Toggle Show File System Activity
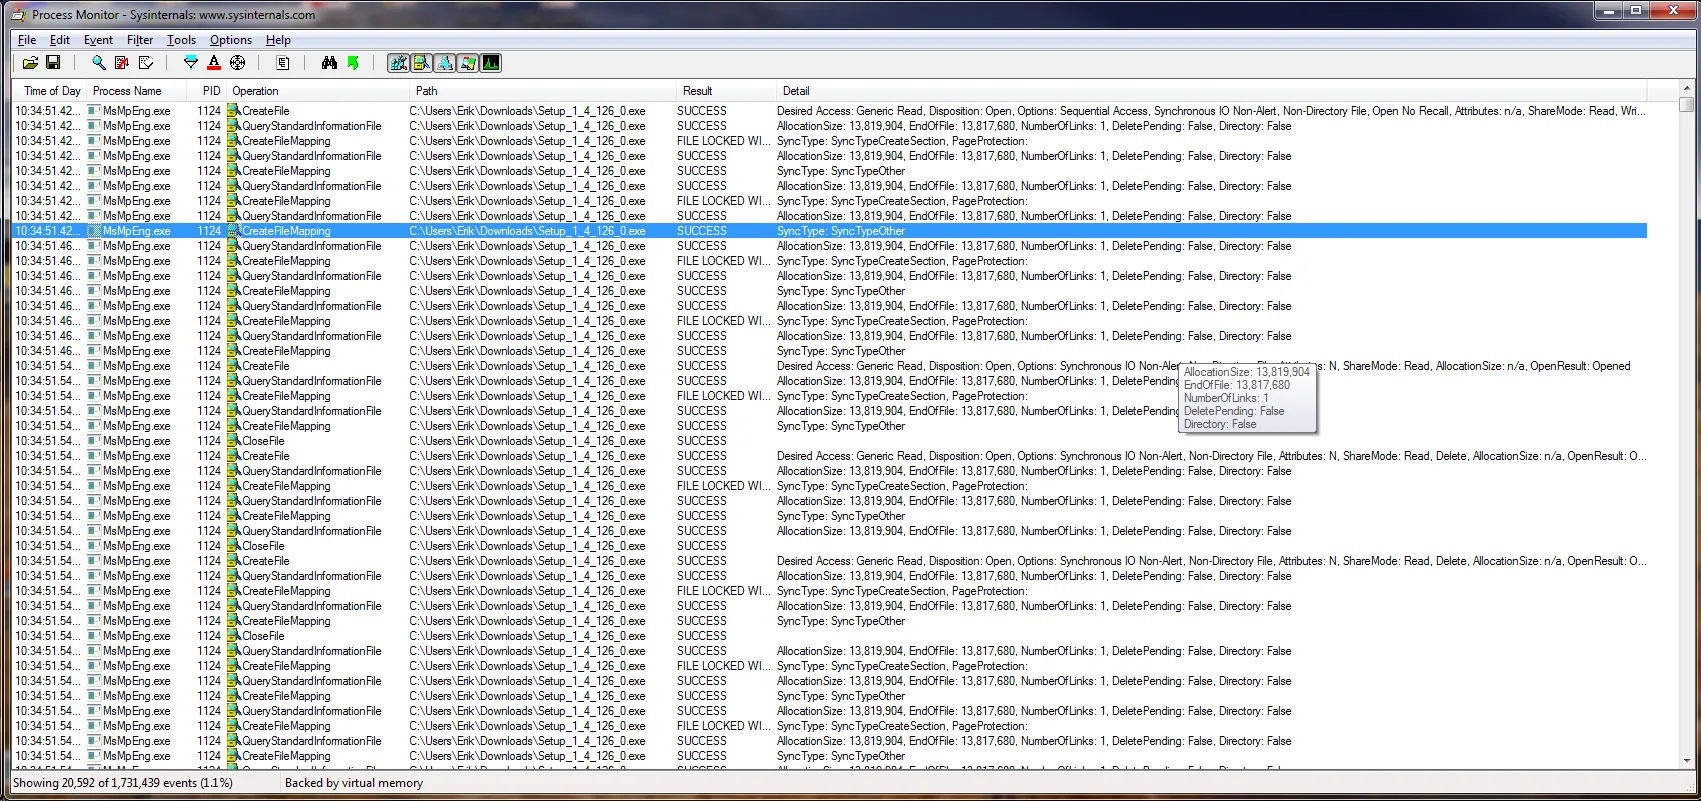Viewport: 1701px width, 801px height. point(422,63)
